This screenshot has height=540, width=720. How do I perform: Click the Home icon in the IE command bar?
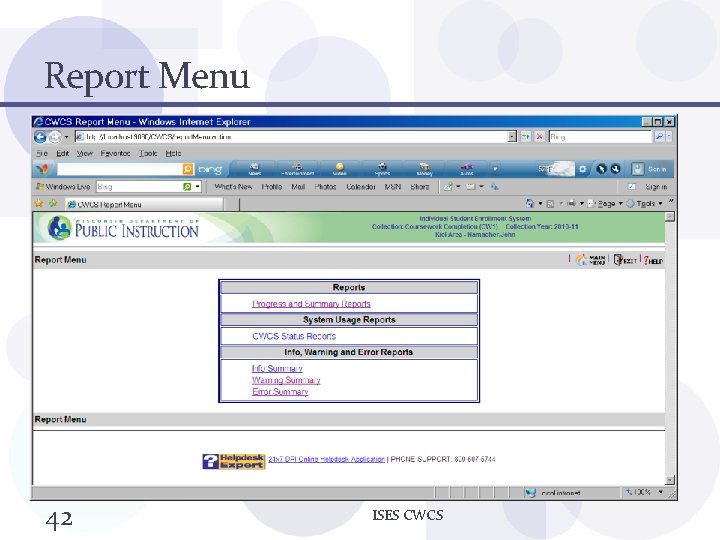[x=529, y=203]
